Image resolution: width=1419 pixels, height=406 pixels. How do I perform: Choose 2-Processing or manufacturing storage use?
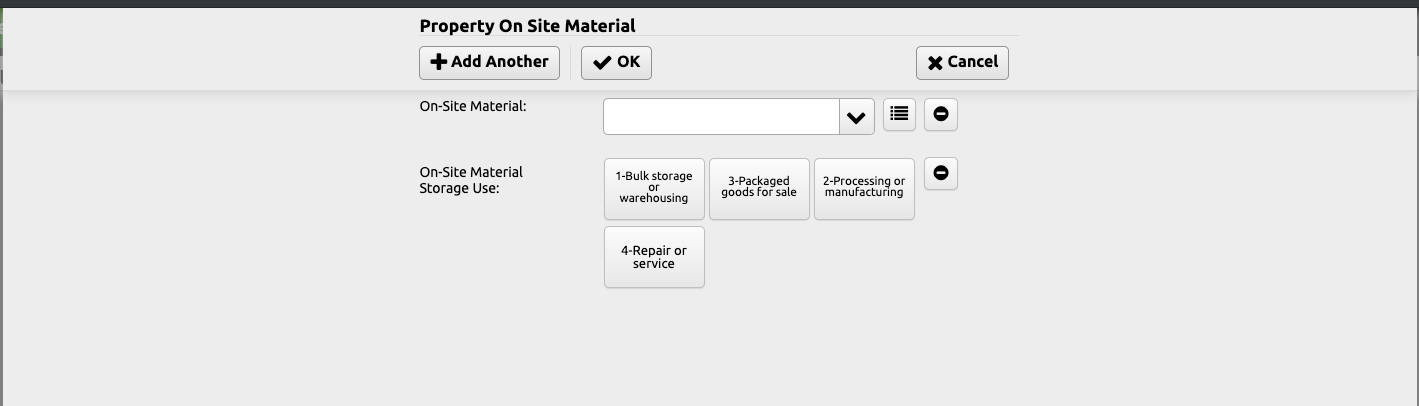point(864,188)
